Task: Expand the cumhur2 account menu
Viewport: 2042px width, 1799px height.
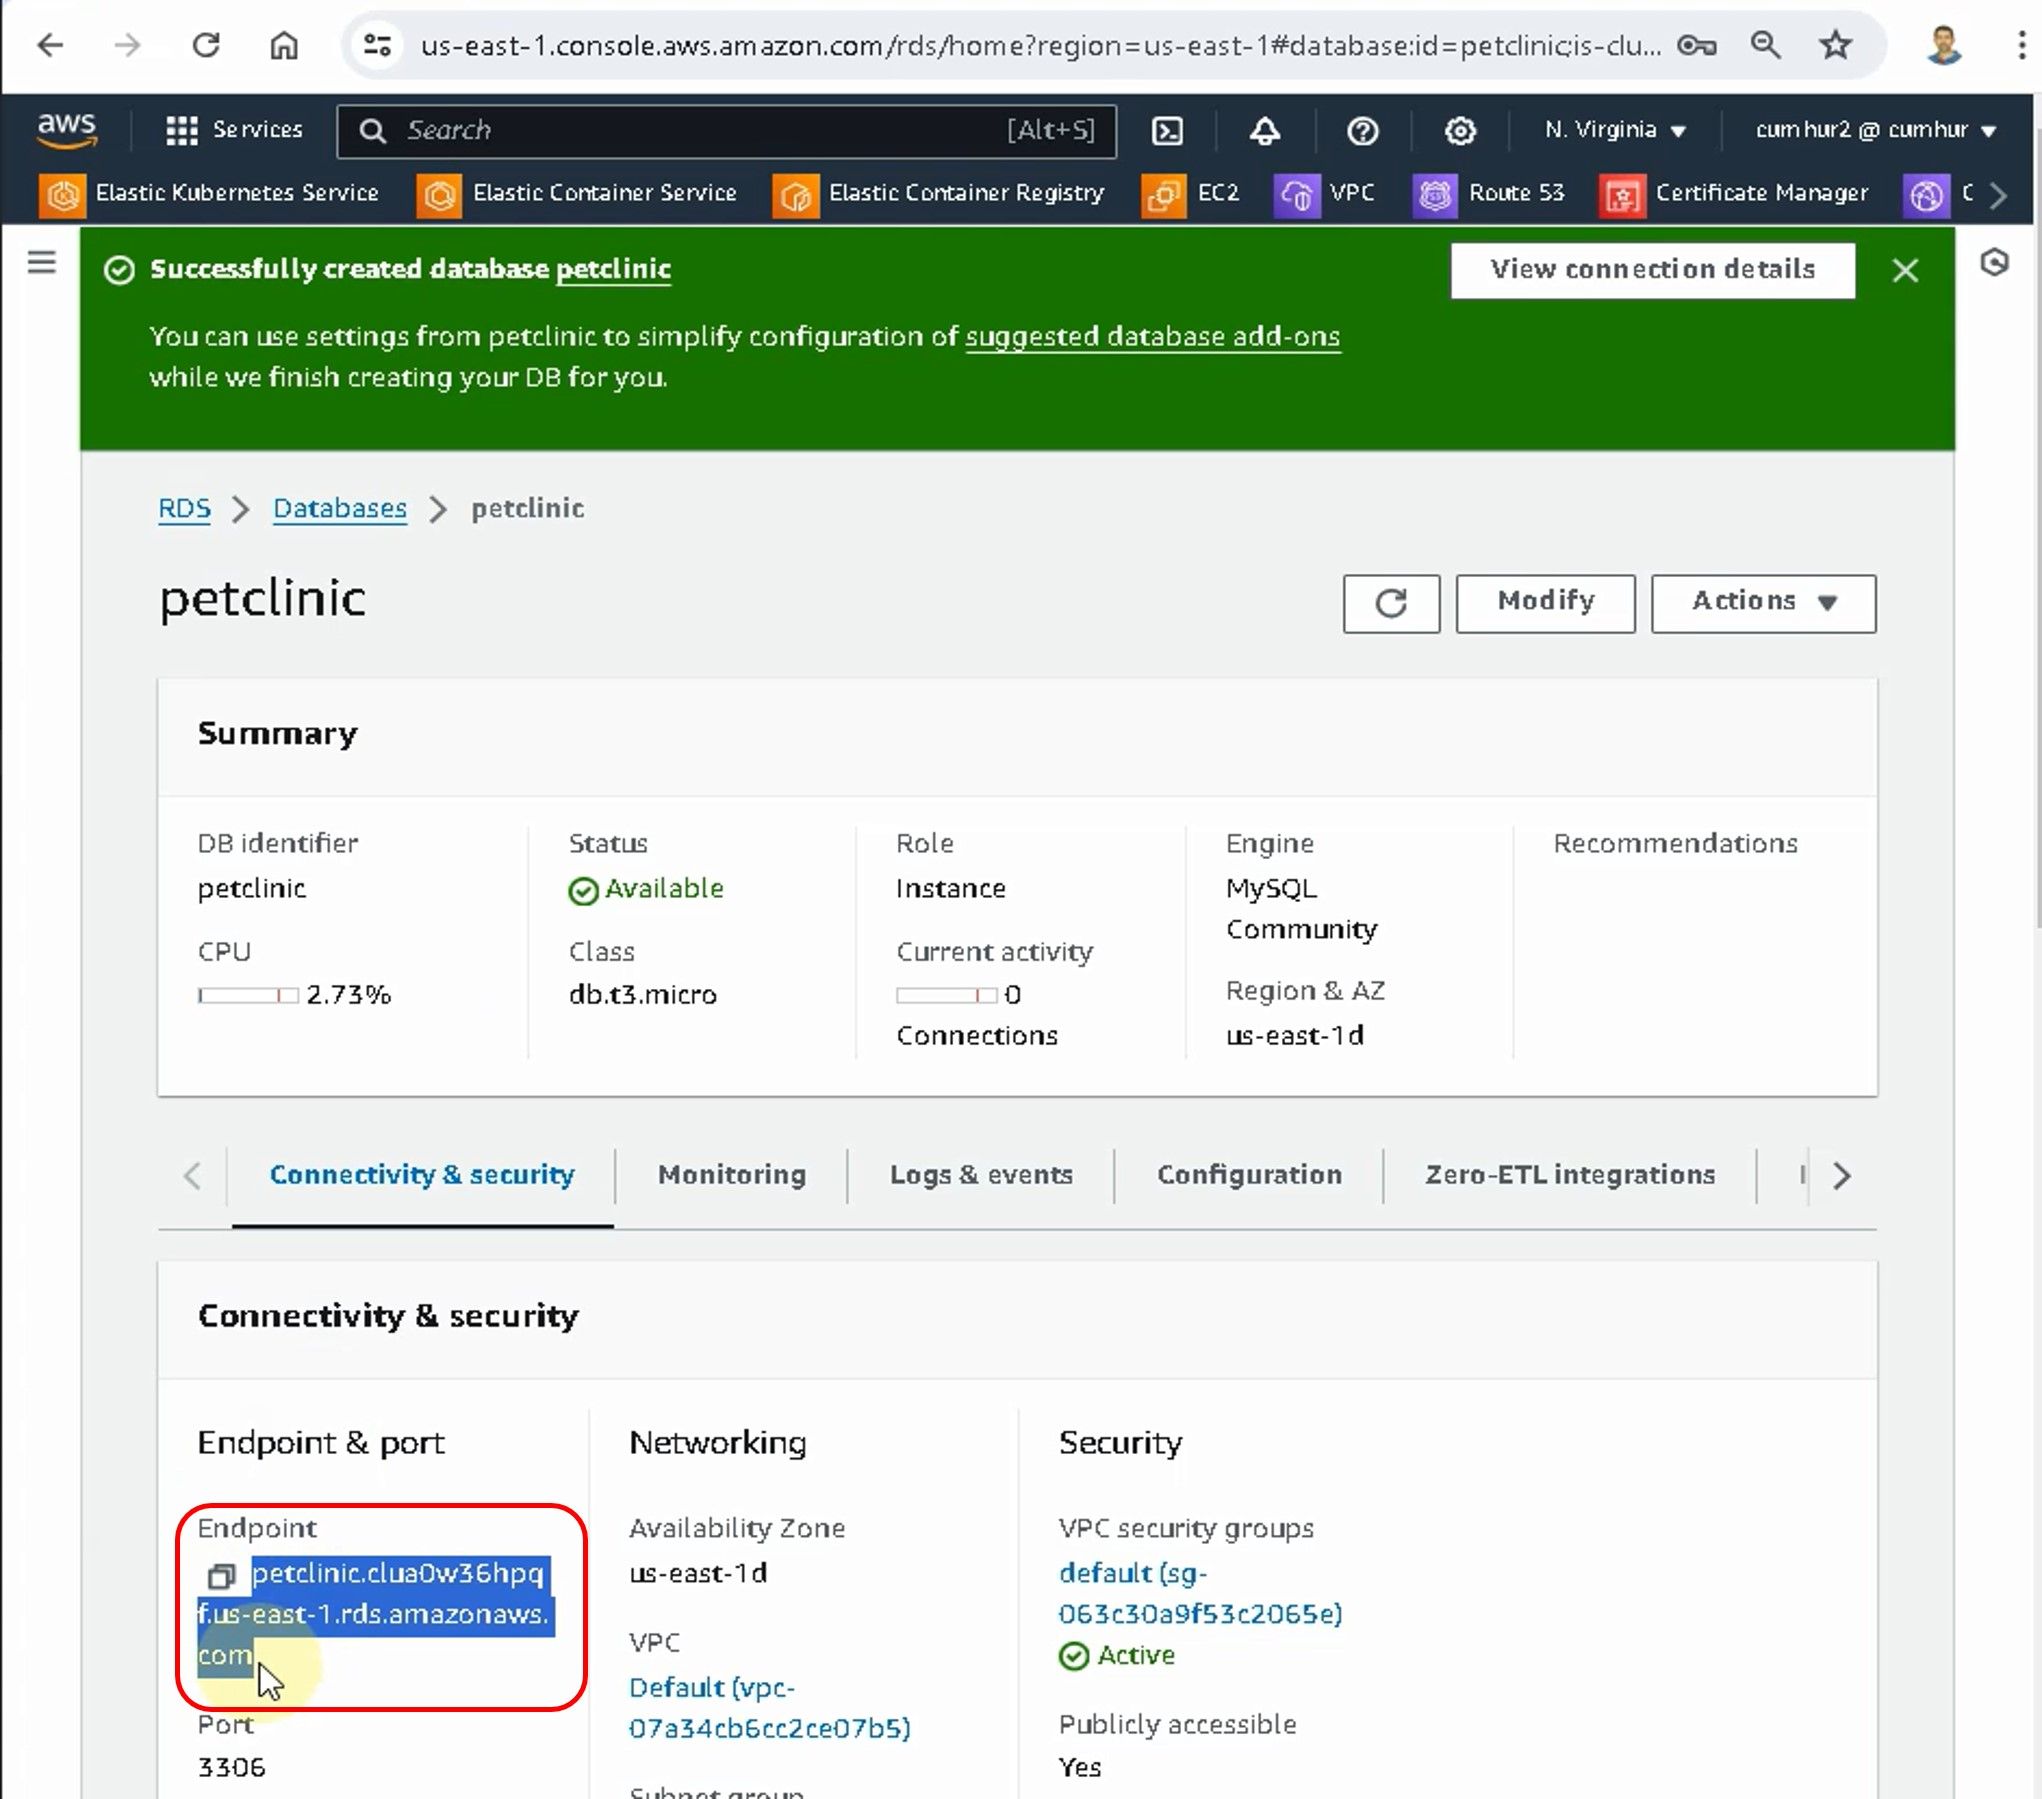Action: tap(1875, 130)
